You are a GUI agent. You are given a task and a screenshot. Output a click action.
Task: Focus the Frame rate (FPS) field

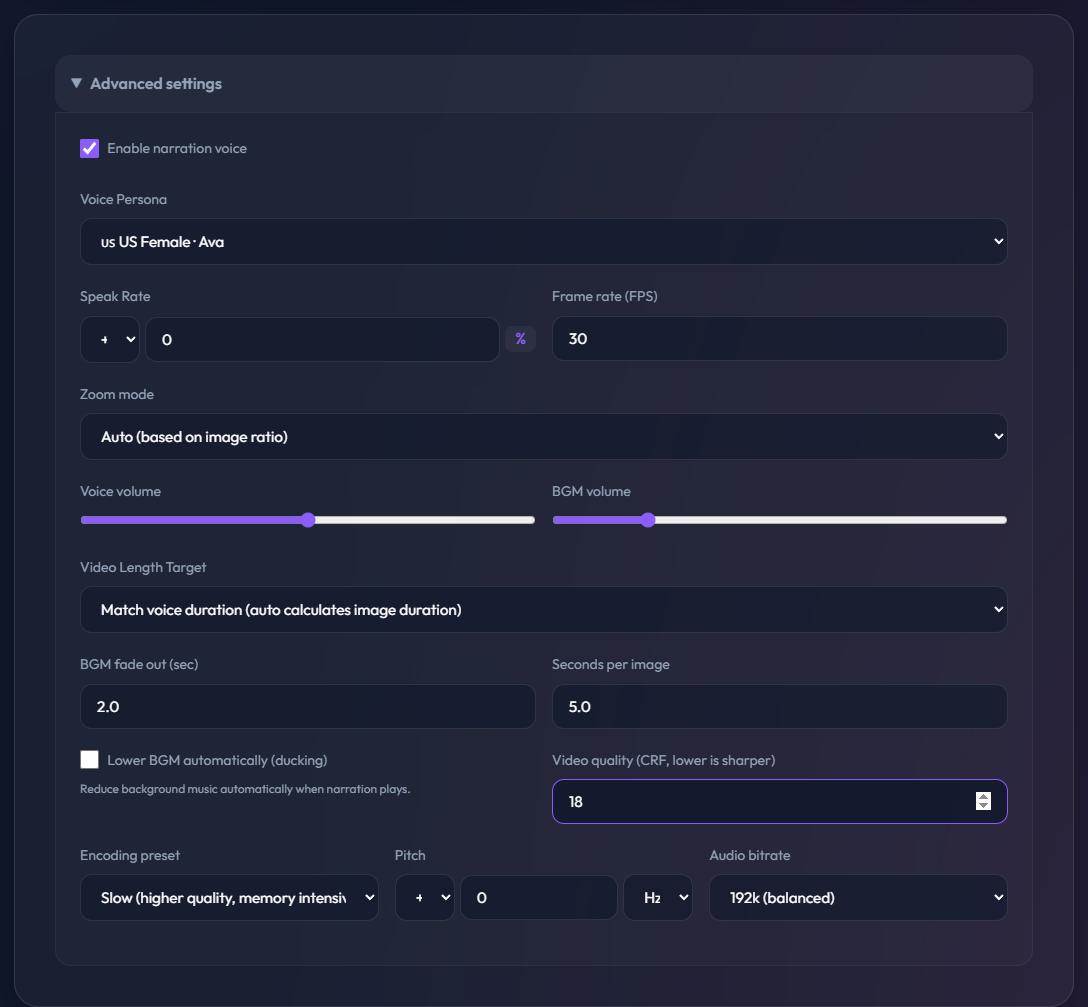coord(779,339)
